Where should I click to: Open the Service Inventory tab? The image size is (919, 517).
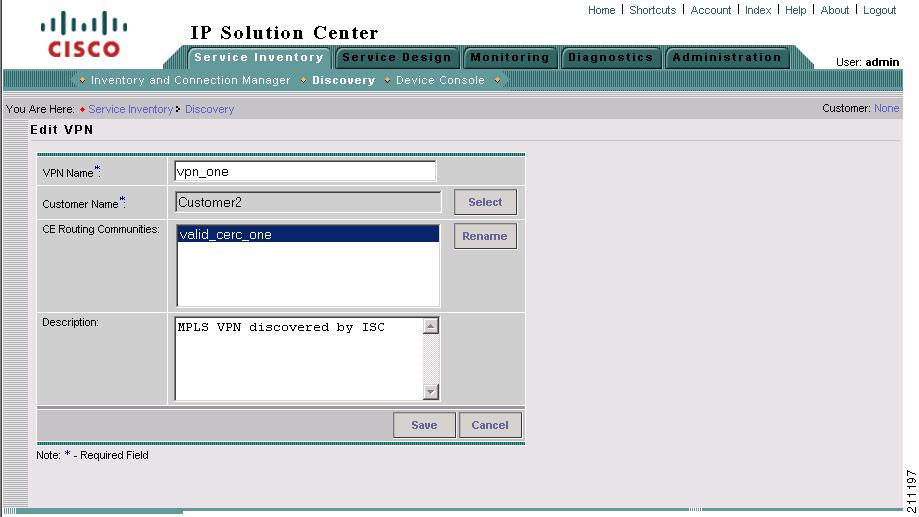coord(259,57)
